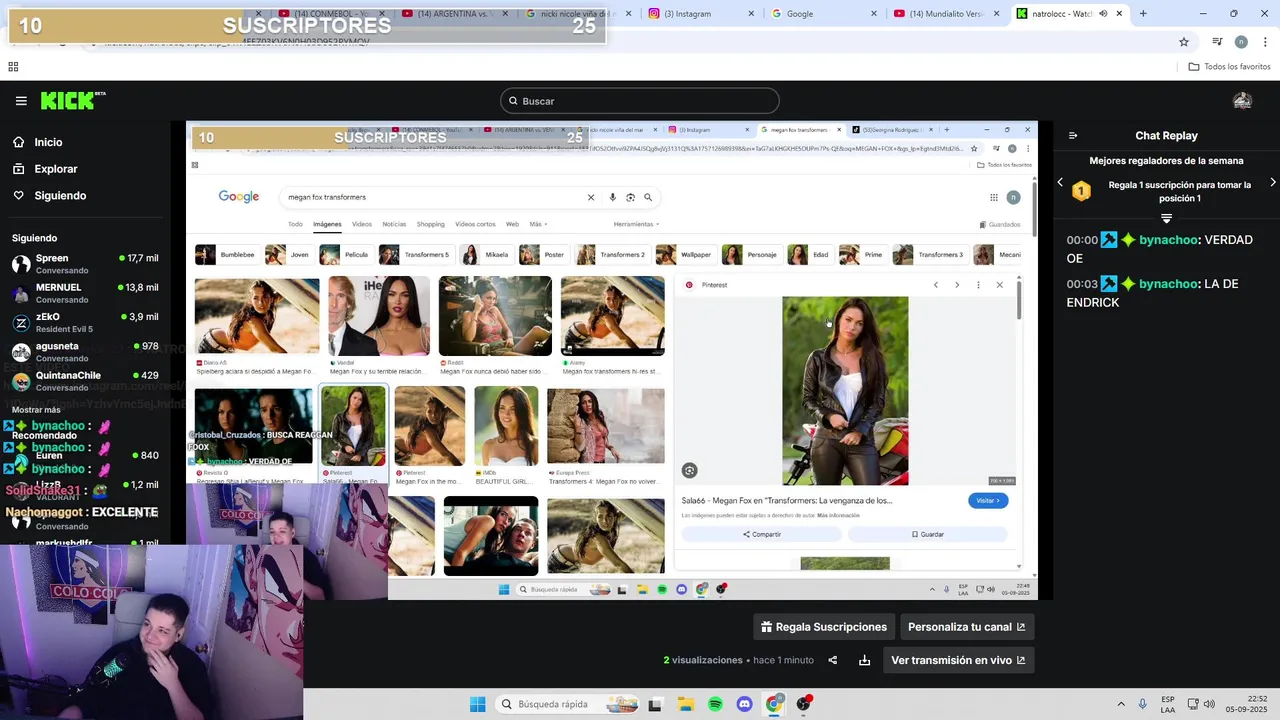The width and height of the screenshot is (1280, 720).
Task: Focus the Buscar search field
Action: [x=640, y=101]
